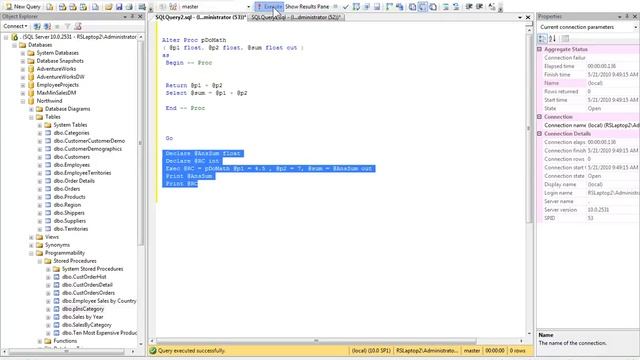Decrease indent of selected code

click(x=469, y=7)
